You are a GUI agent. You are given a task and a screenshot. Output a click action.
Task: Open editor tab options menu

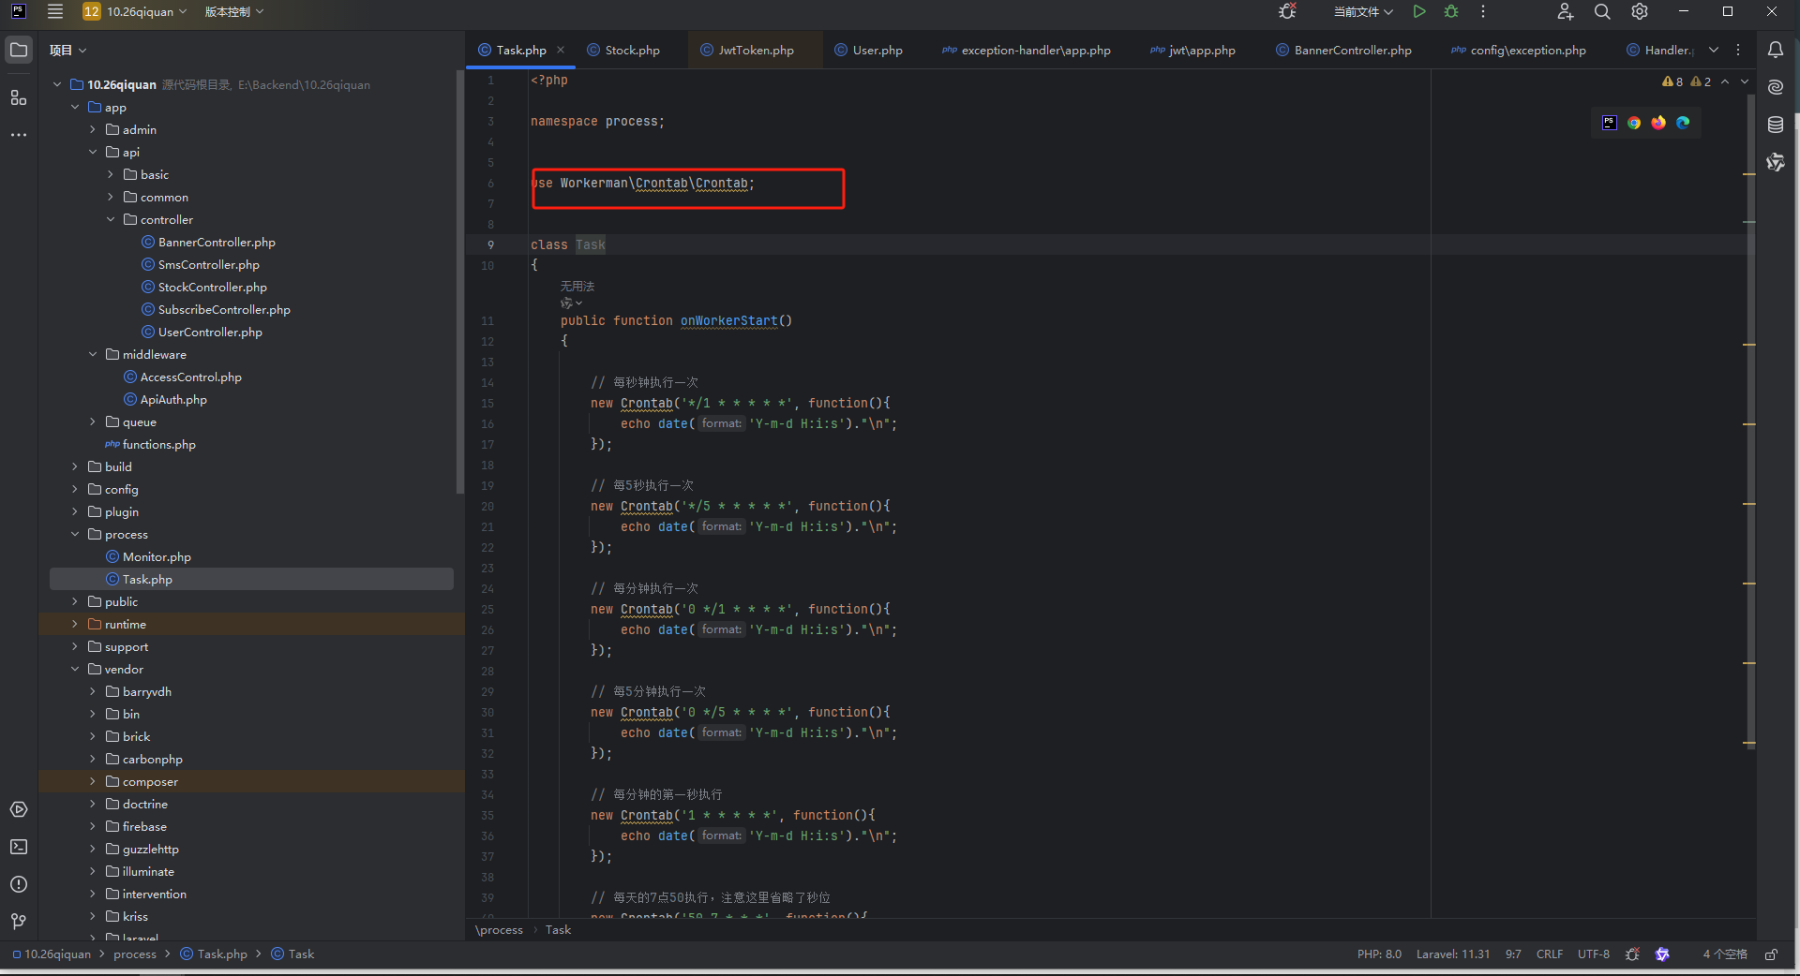[x=1738, y=50]
